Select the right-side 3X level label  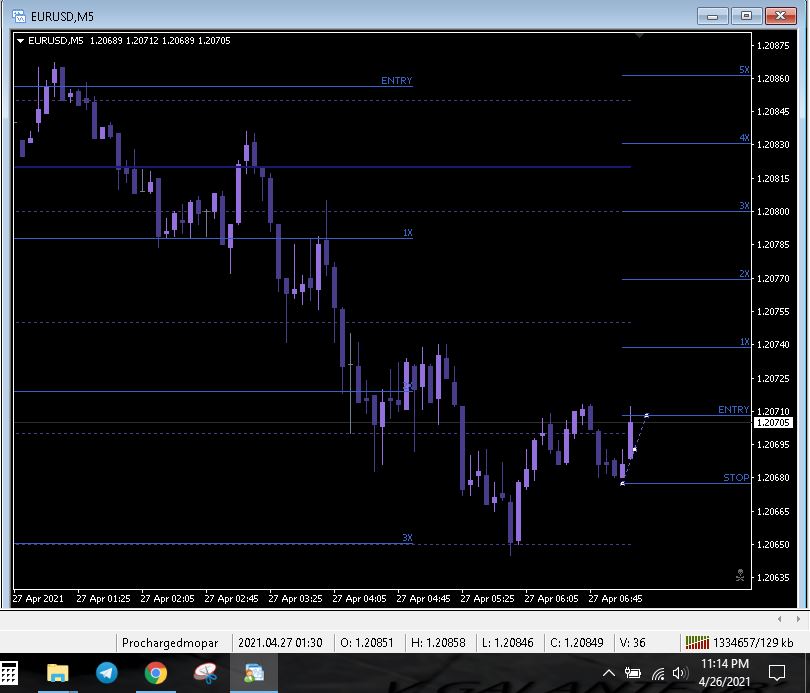pyautogui.click(x=744, y=206)
